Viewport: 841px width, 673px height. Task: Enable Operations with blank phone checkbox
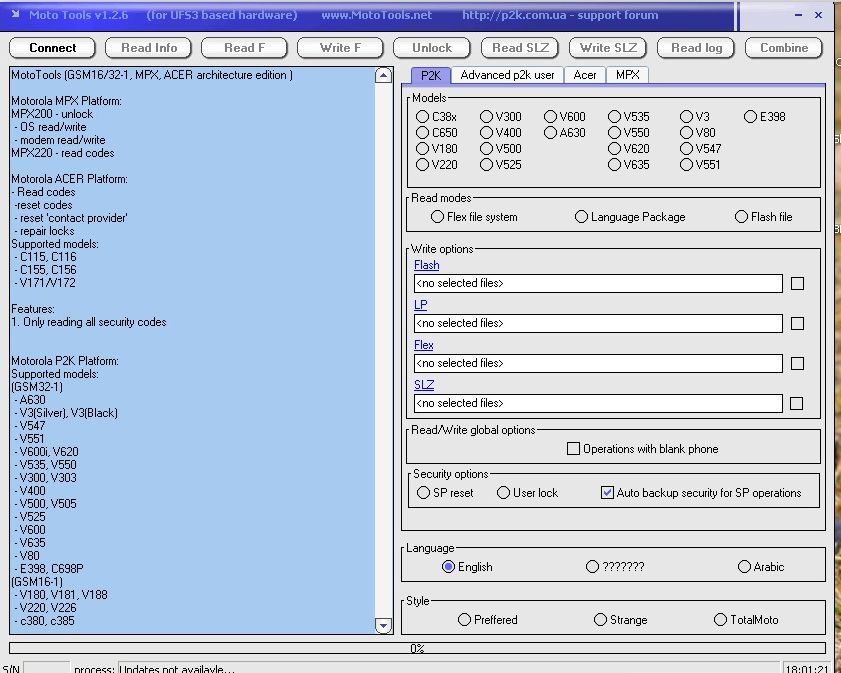(573, 449)
